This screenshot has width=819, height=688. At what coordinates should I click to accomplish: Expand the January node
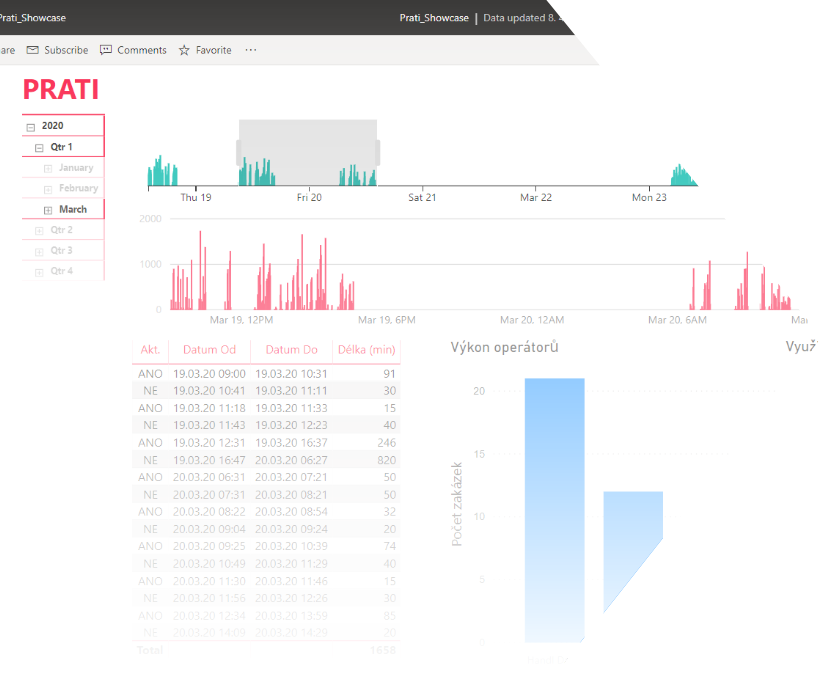pyautogui.click(x=48, y=168)
